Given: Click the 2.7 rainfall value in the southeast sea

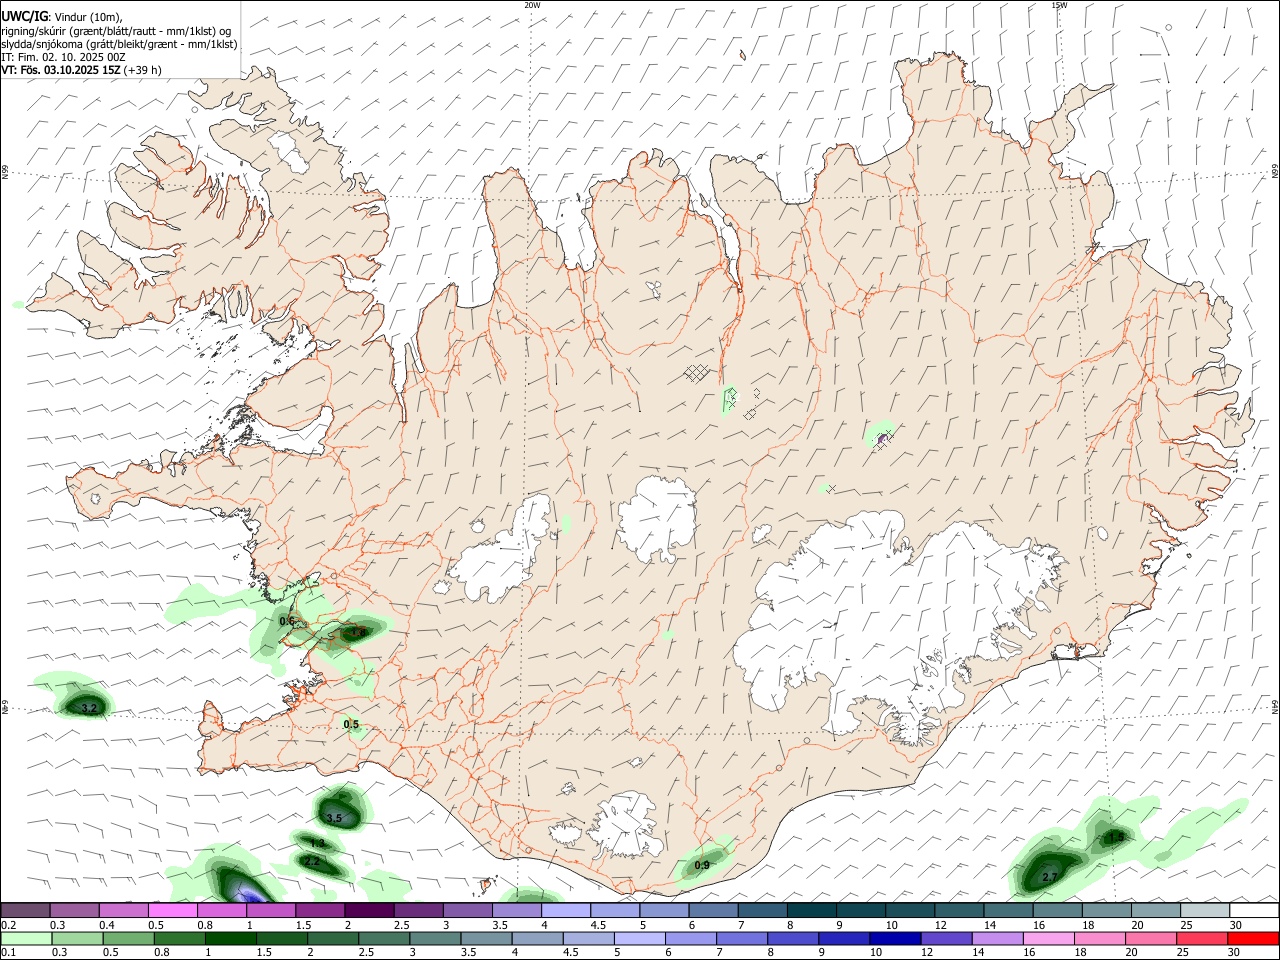Looking at the screenshot, I should [1050, 877].
